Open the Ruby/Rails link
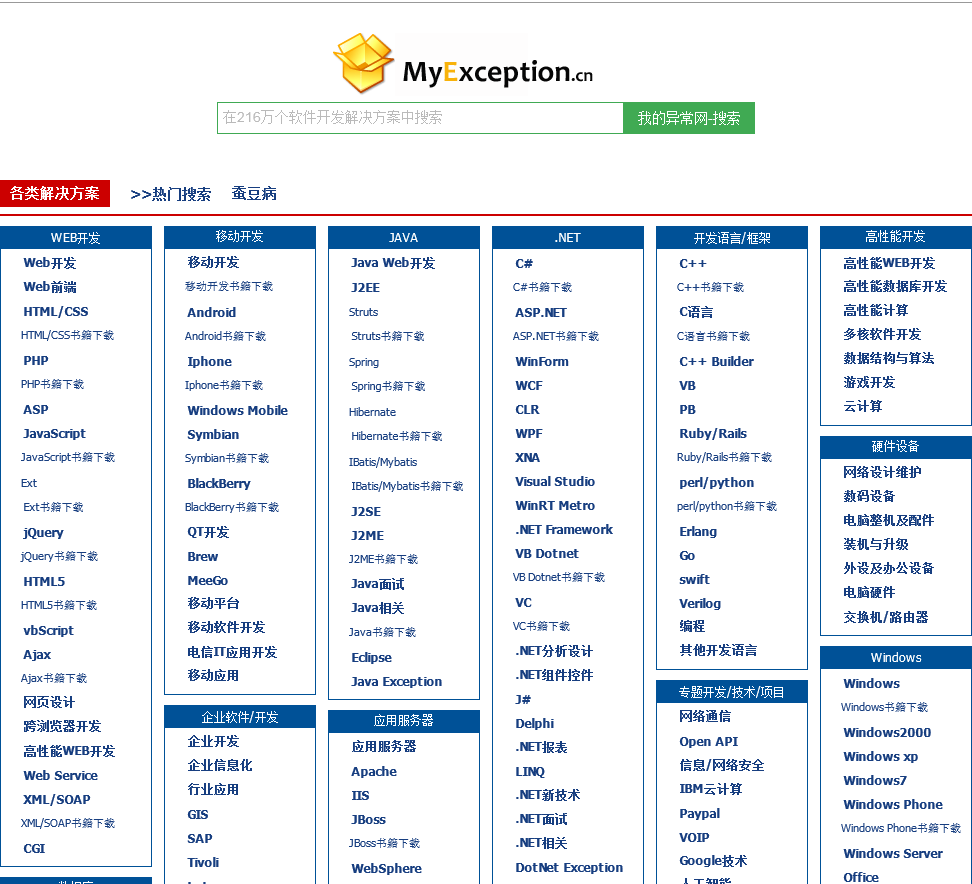 point(713,433)
